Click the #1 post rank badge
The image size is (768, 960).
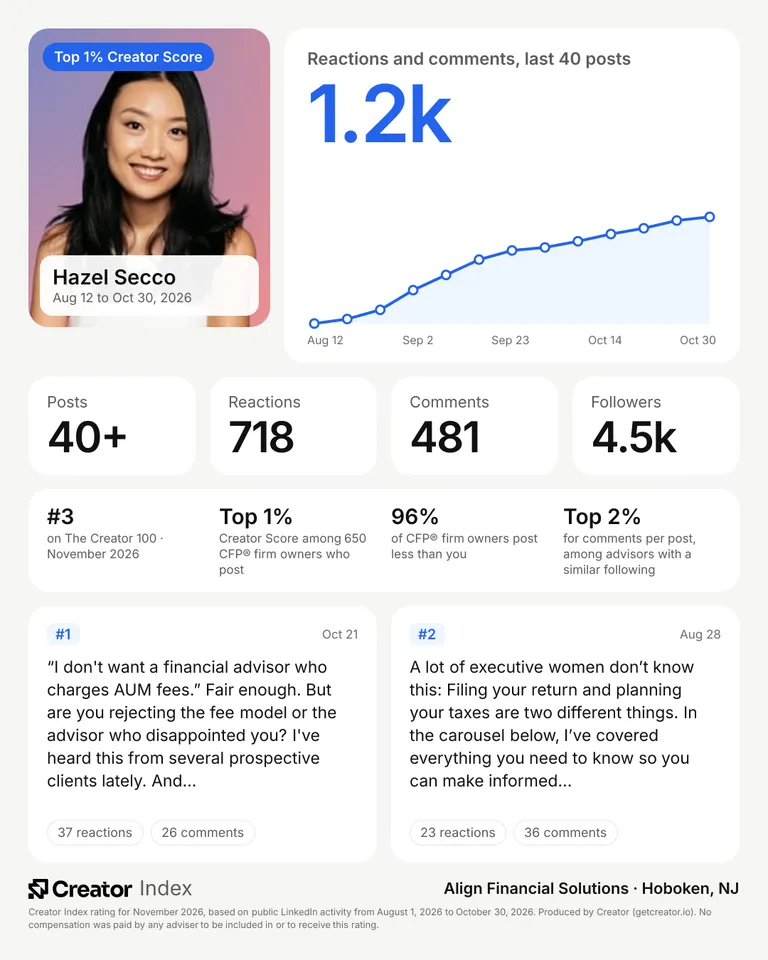(63, 634)
